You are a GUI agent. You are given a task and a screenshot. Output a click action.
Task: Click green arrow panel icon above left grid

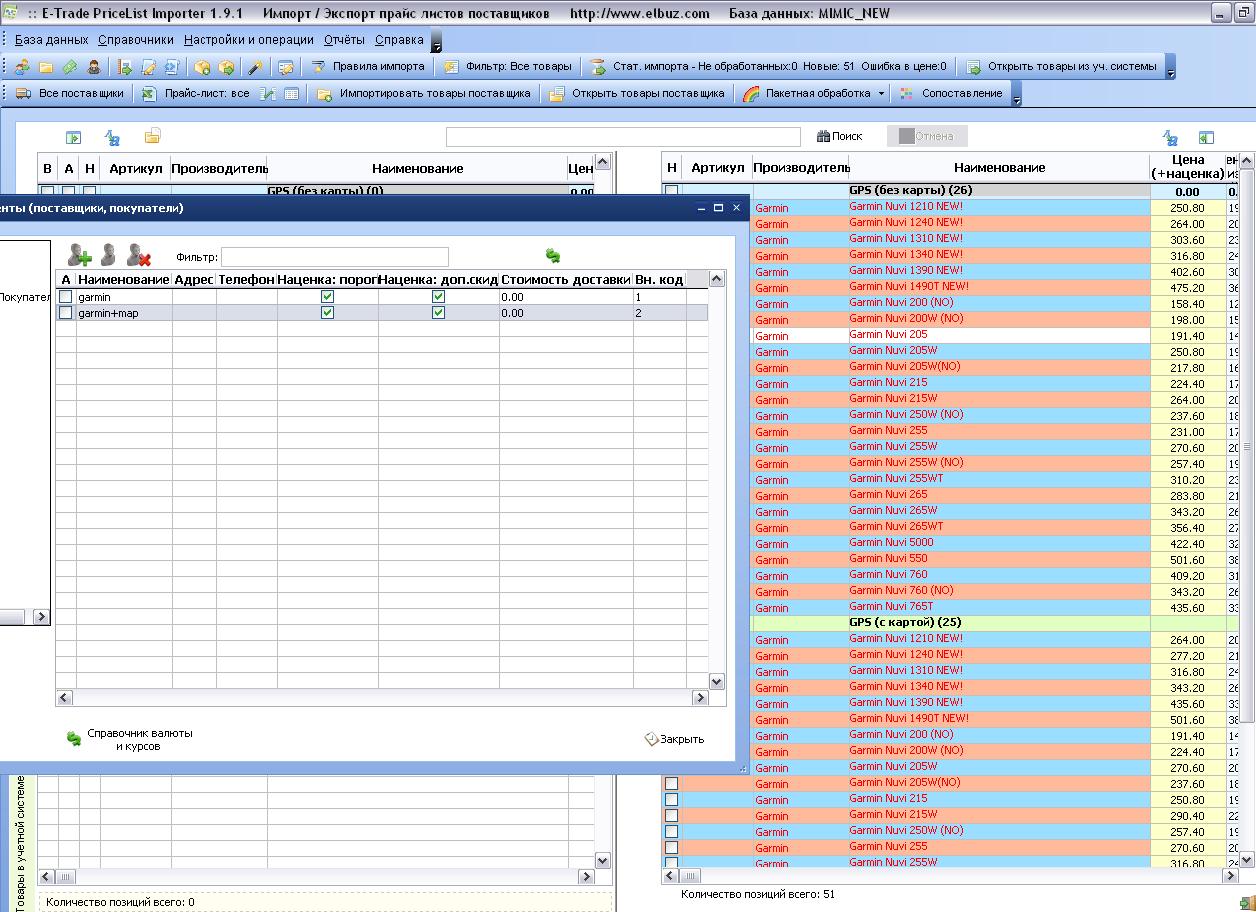coord(73,137)
